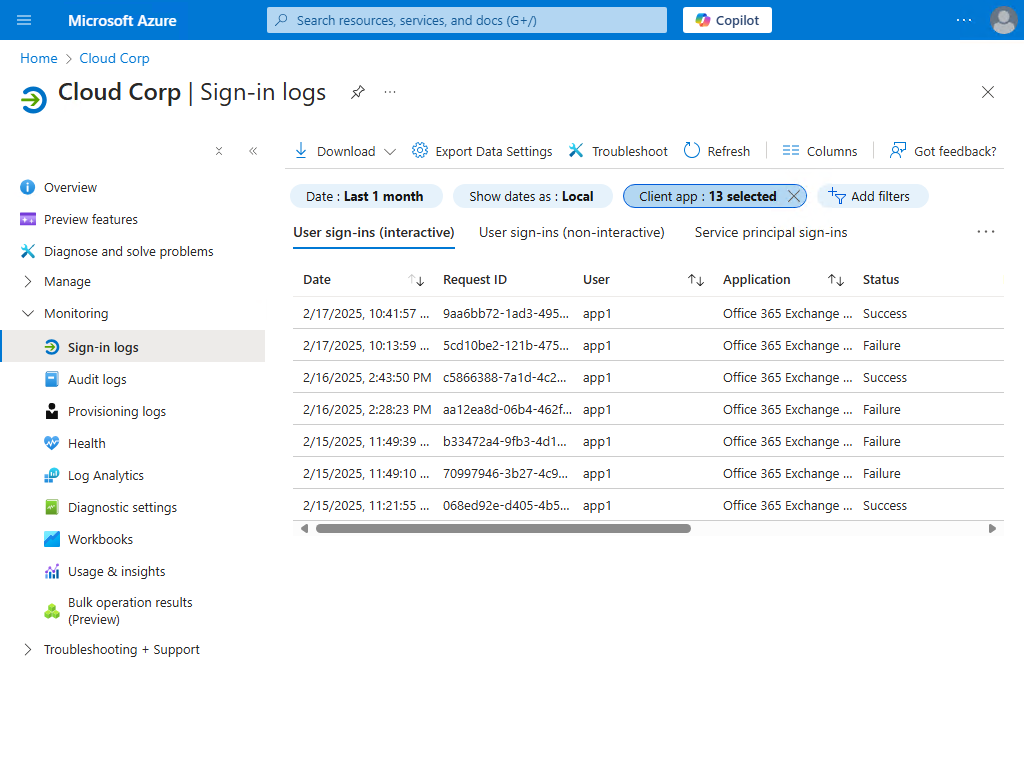Open the Columns chooser
Image resolution: width=1024 pixels, height=768 pixels.
coord(820,151)
